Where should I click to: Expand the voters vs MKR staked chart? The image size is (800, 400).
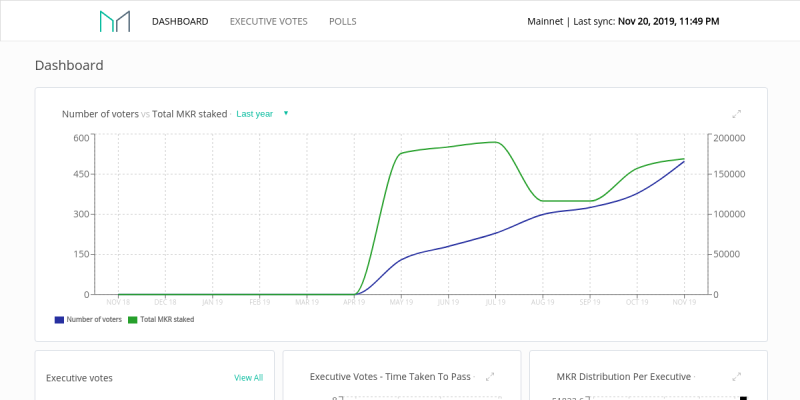tap(736, 114)
